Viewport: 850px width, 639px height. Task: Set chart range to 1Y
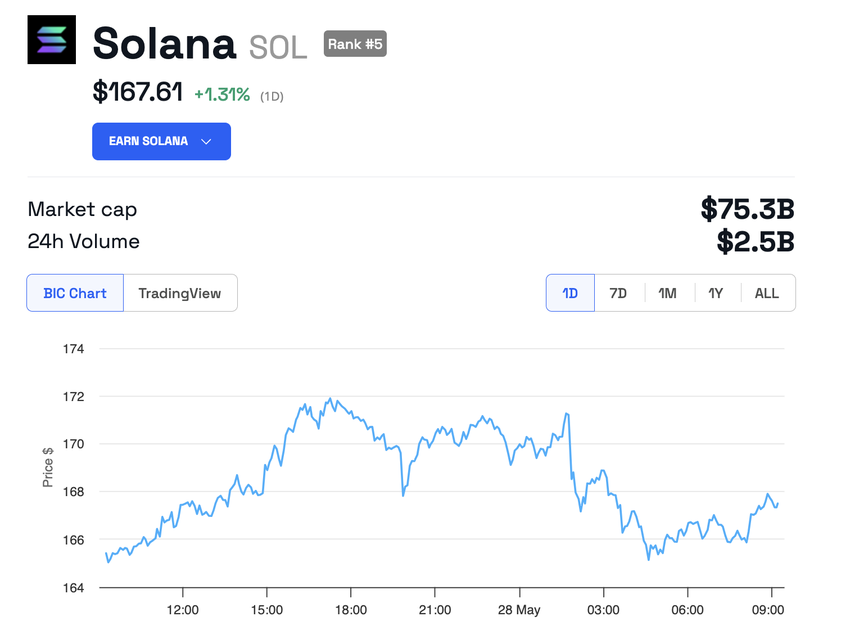click(716, 293)
